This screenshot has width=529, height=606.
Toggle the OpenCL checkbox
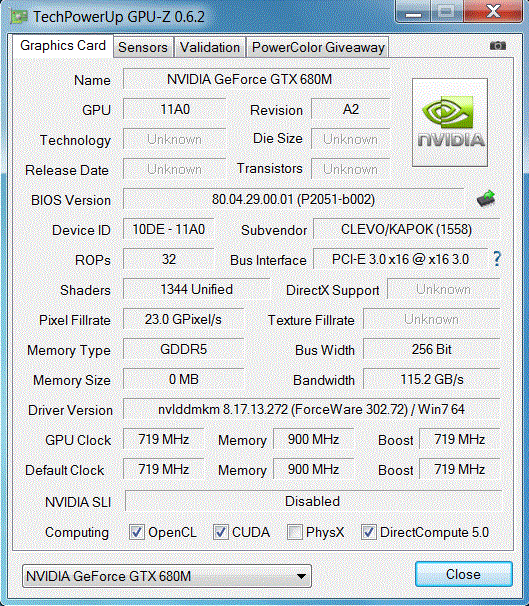(x=136, y=532)
